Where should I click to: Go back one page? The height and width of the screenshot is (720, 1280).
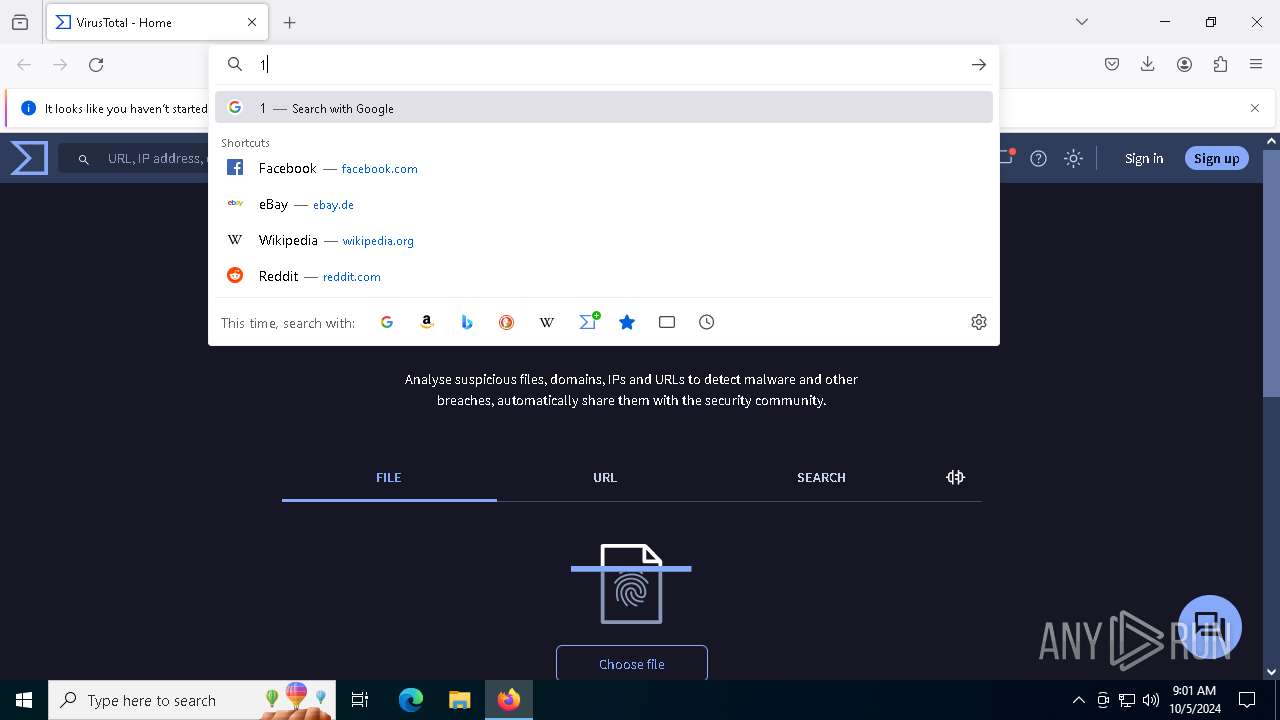pos(24,64)
